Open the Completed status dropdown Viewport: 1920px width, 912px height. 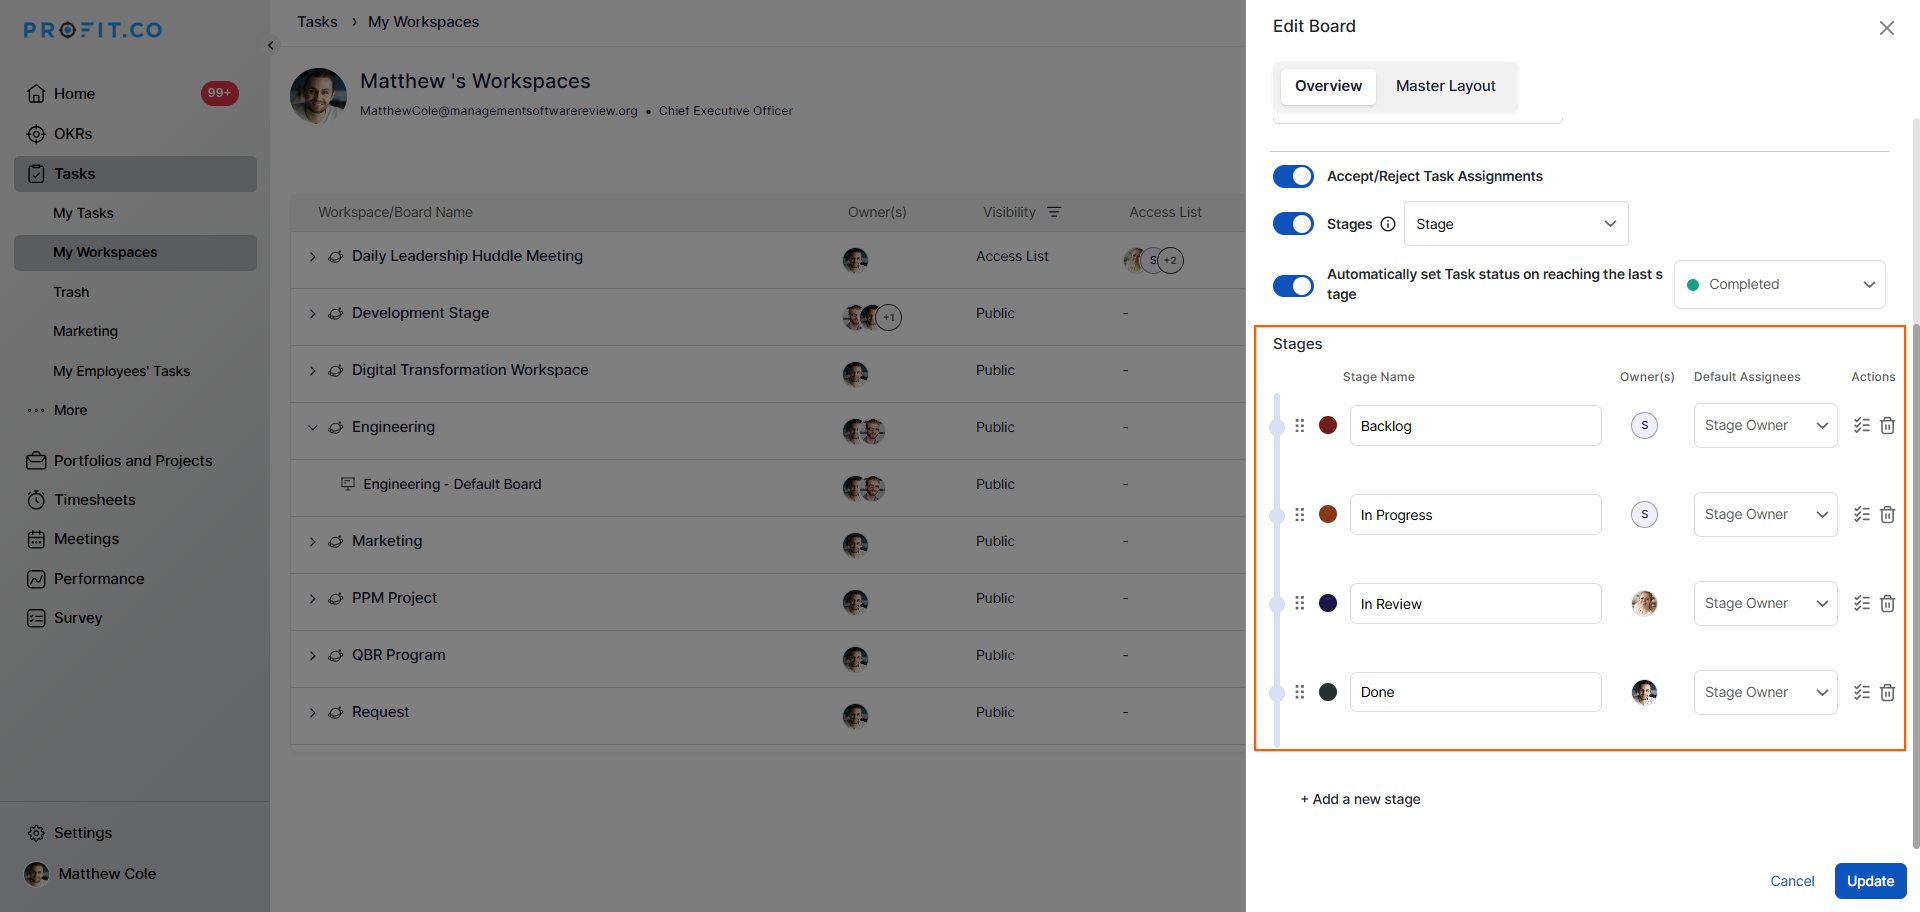1779,285
